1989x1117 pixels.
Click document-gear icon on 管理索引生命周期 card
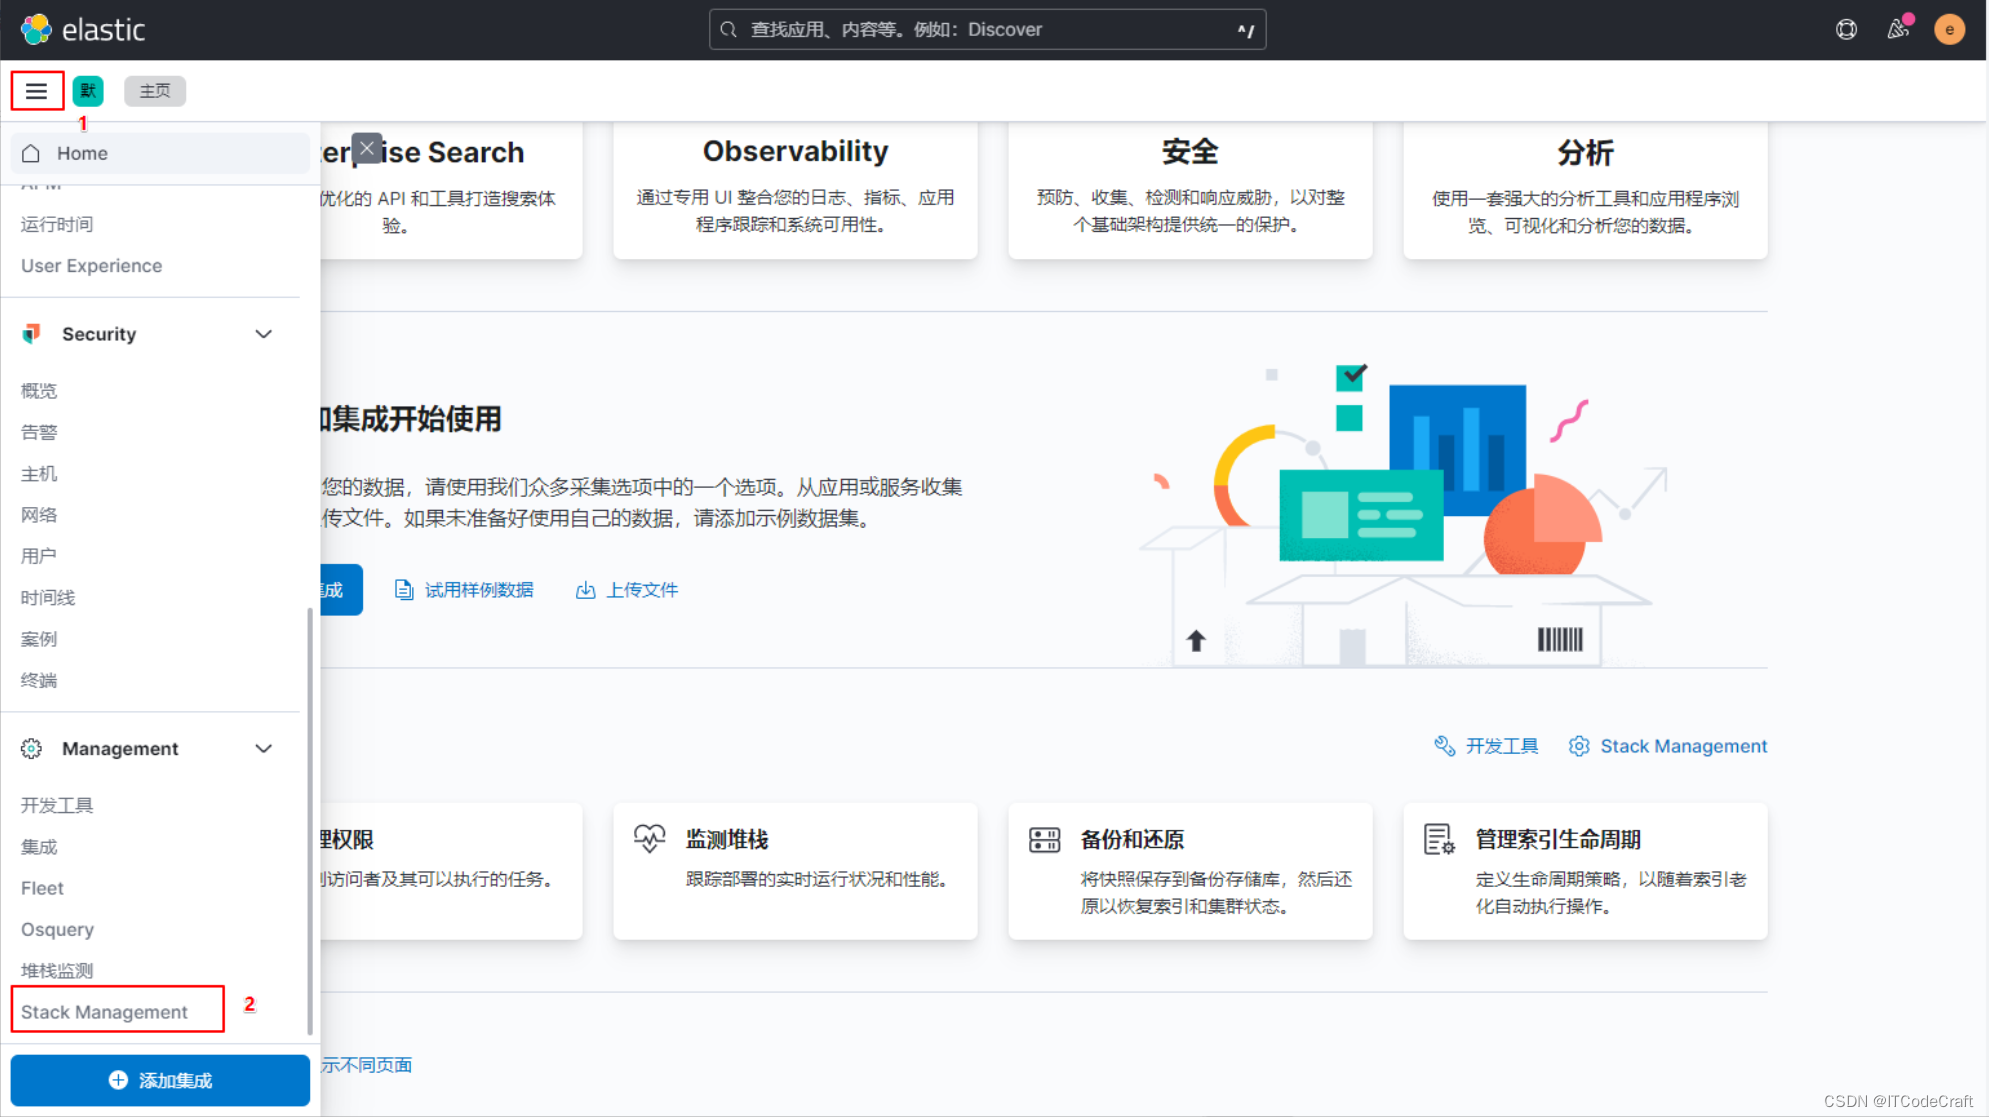click(1440, 840)
